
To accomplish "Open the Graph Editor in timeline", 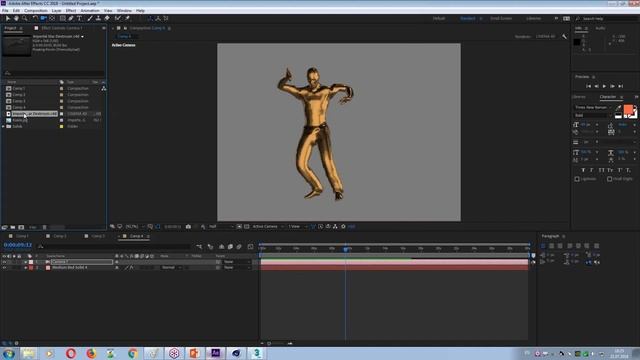I will click(250, 247).
